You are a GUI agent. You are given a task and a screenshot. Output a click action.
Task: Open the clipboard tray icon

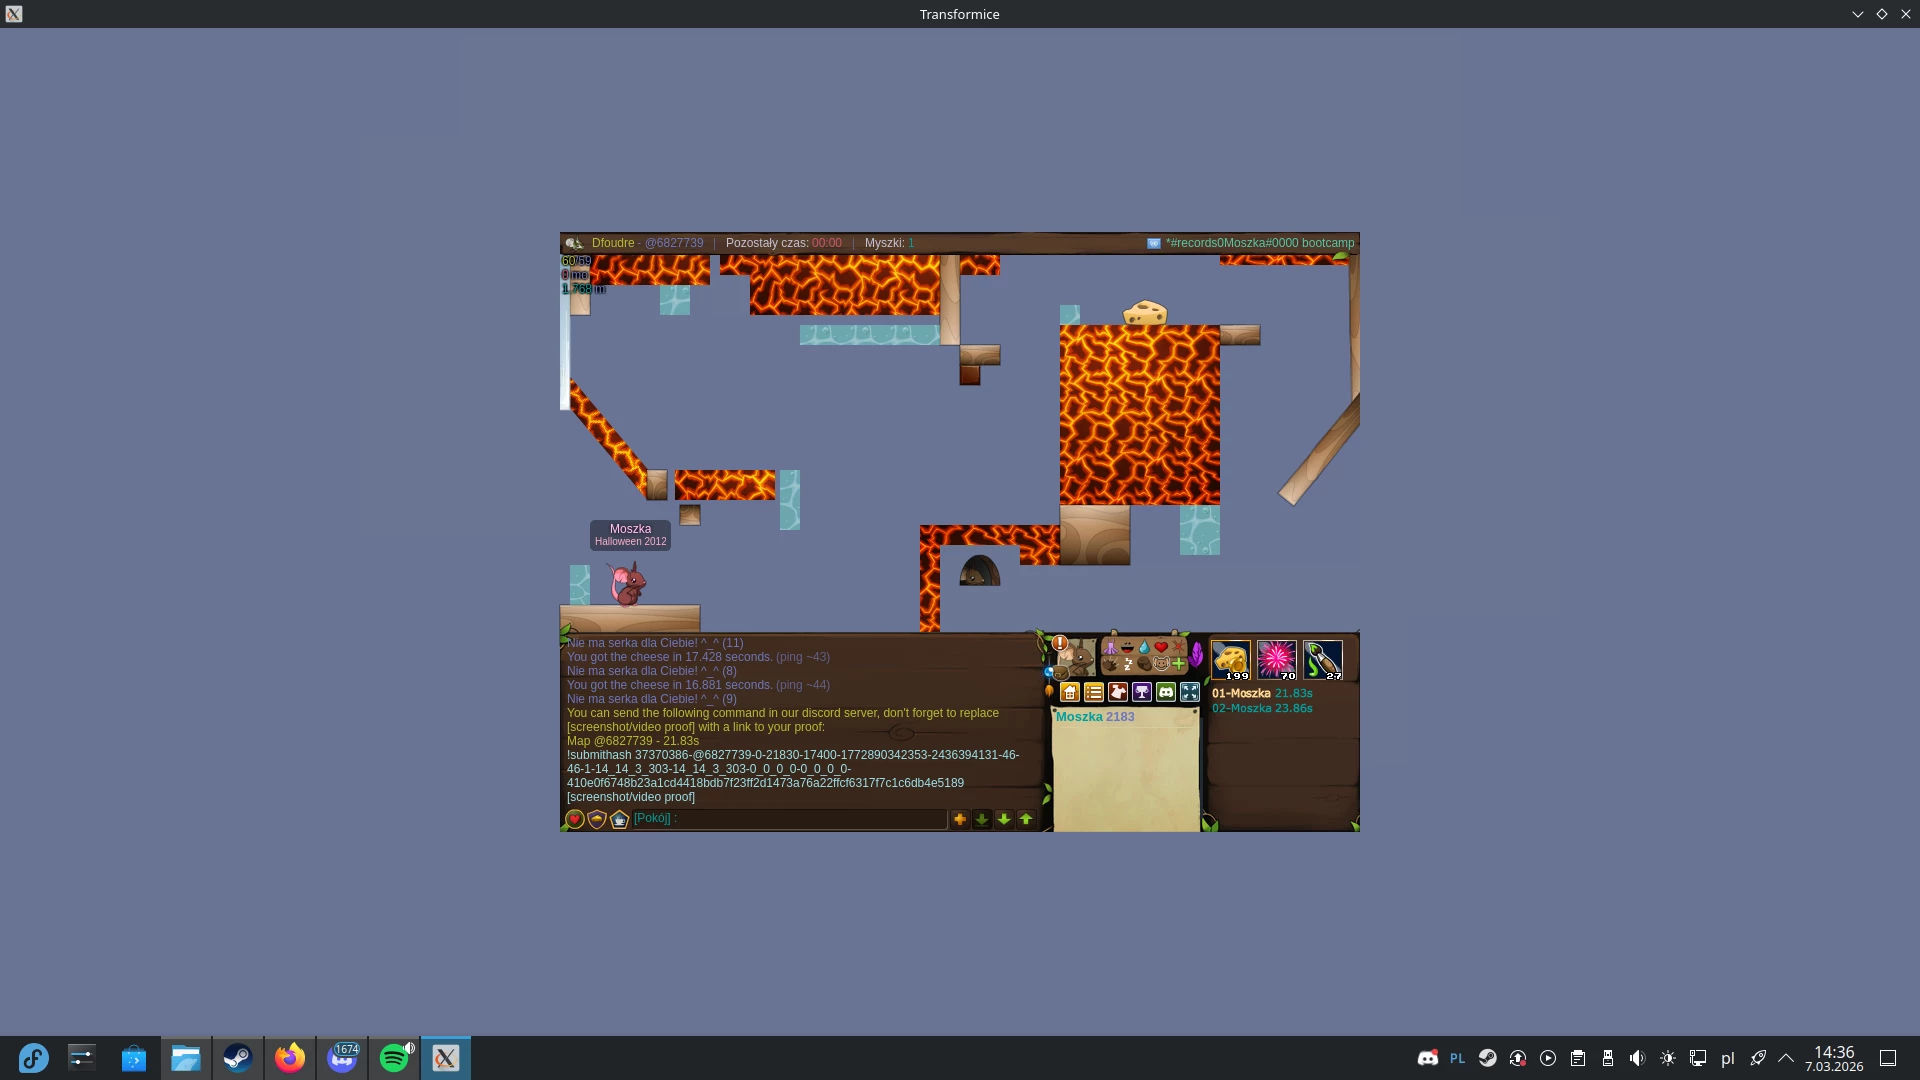(x=1577, y=1058)
